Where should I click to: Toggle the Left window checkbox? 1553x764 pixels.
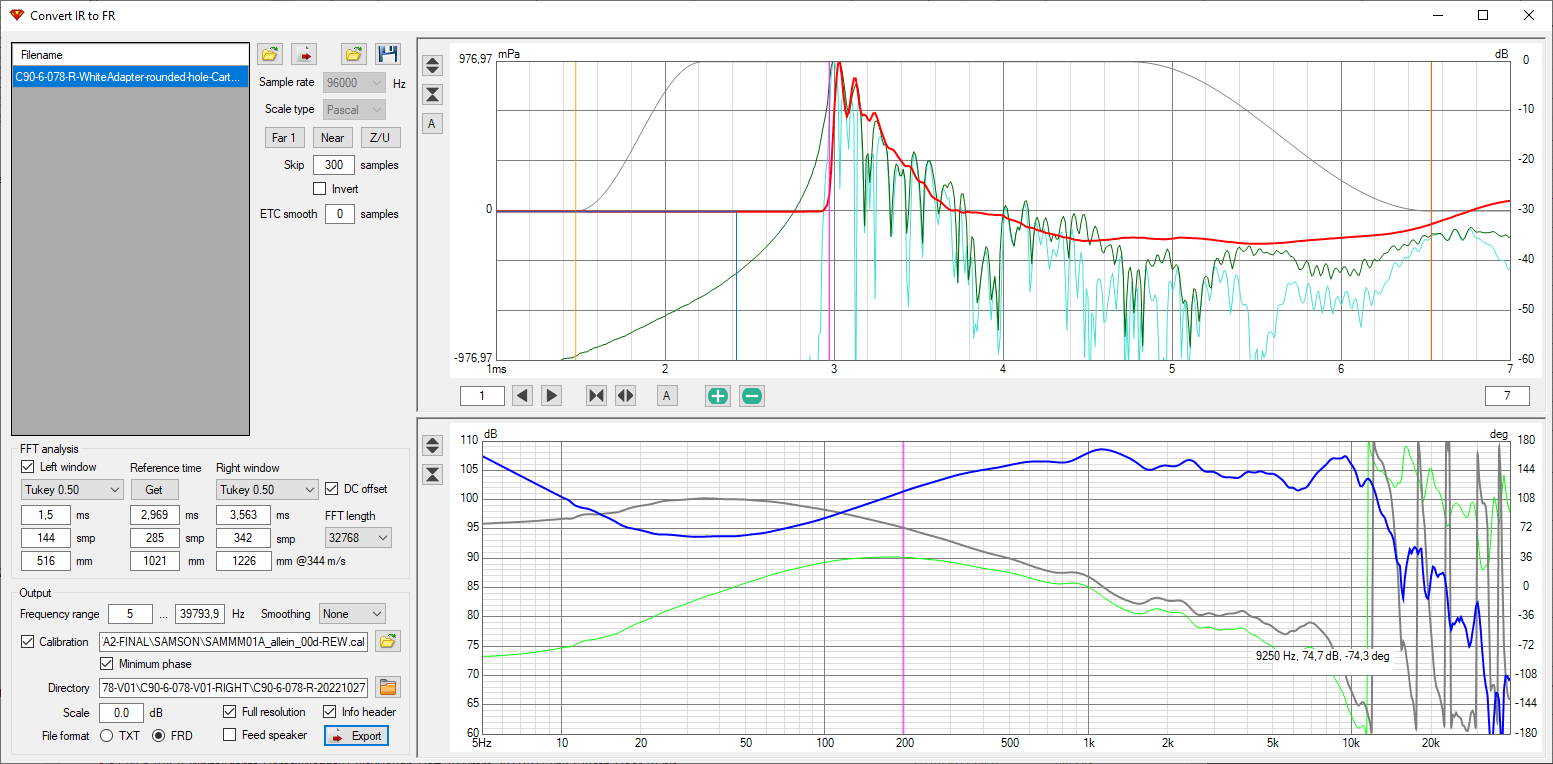27,467
